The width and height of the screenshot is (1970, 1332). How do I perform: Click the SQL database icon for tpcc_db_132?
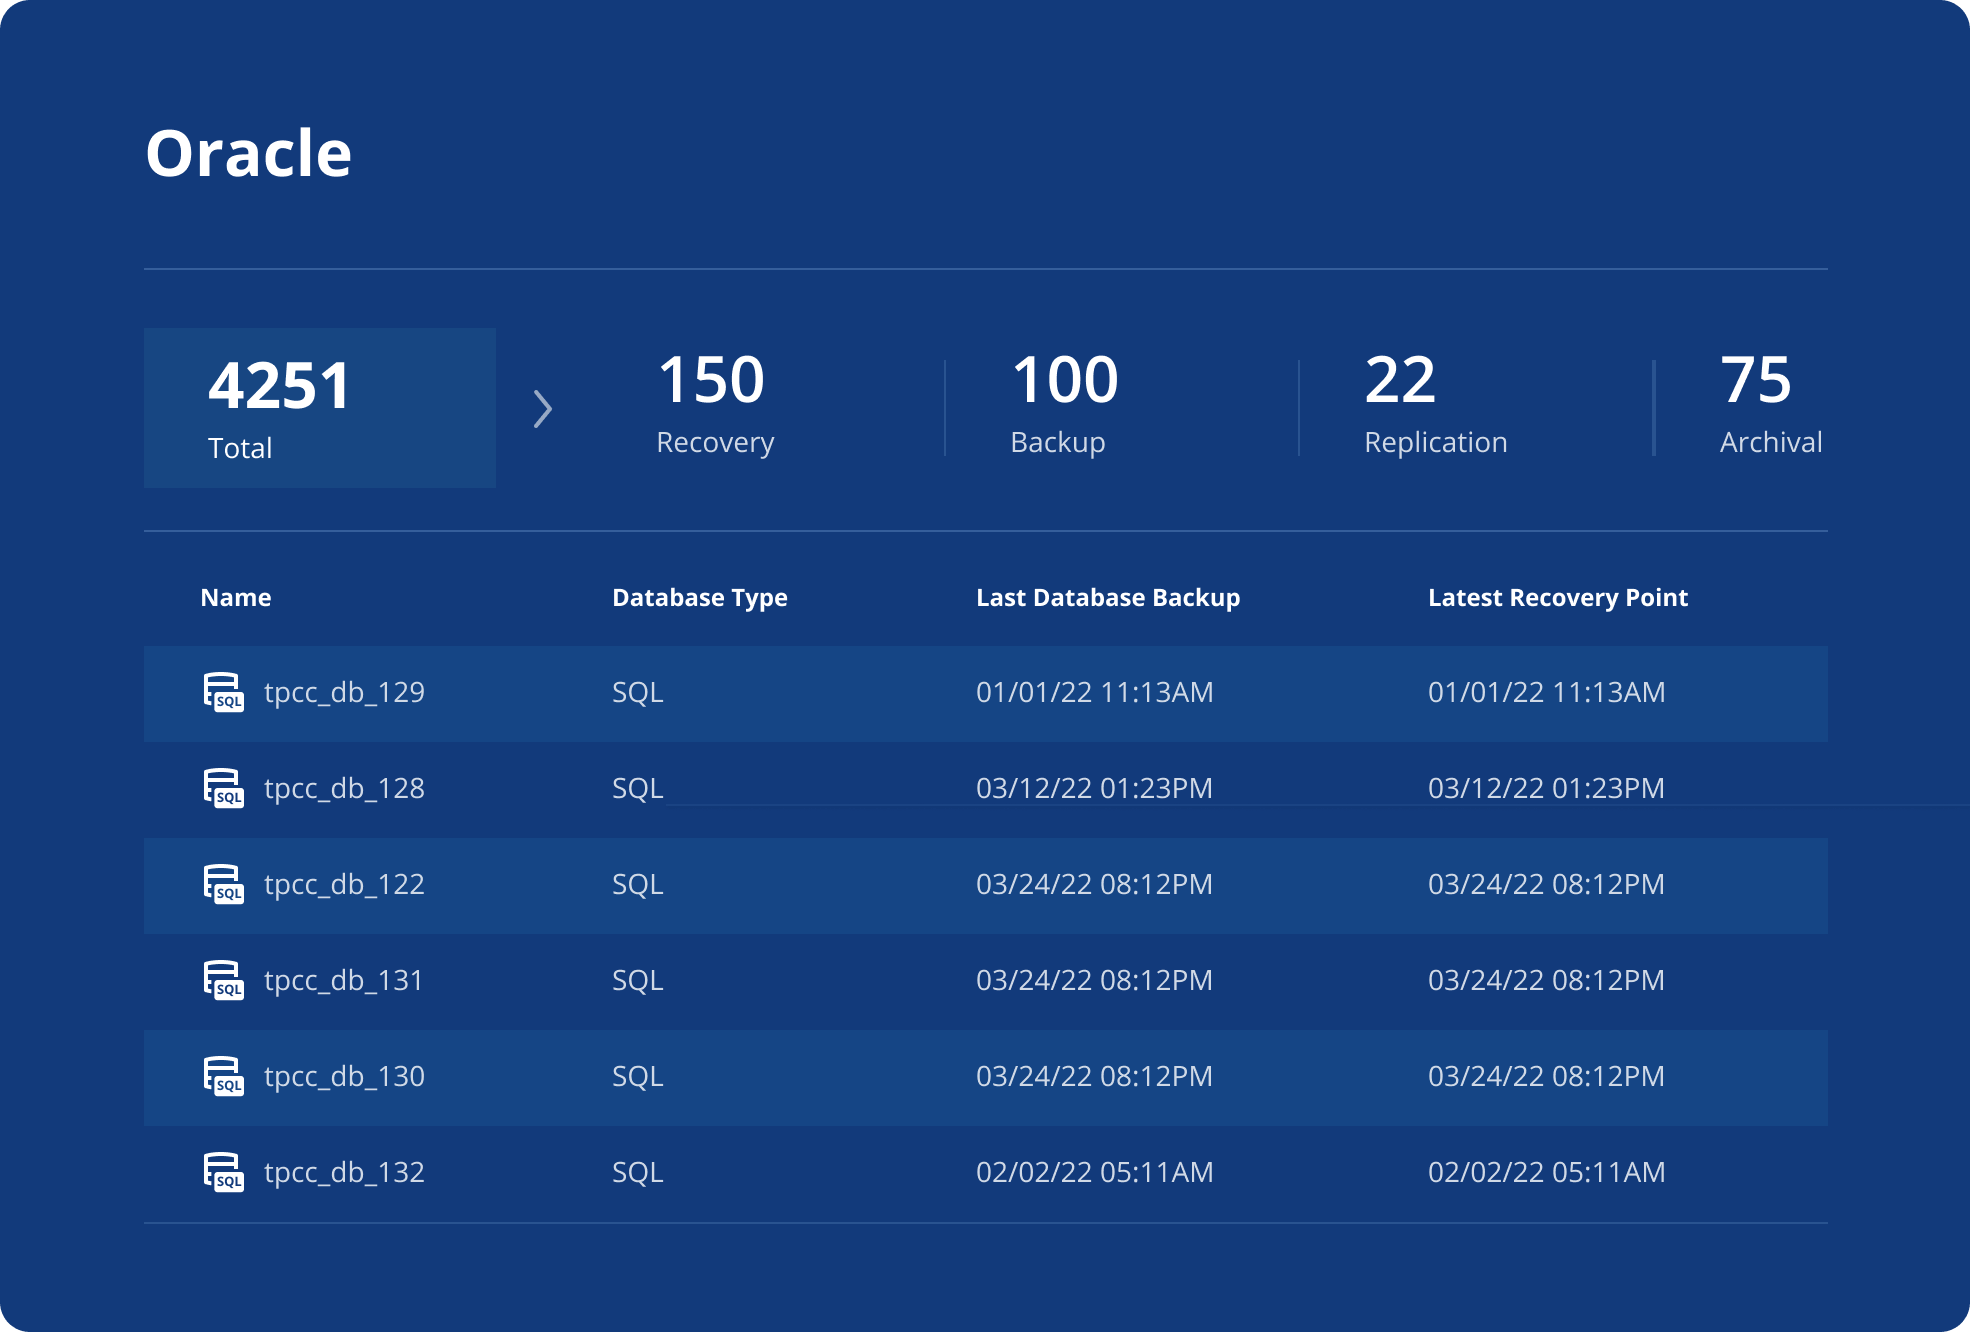pyautogui.click(x=223, y=1172)
